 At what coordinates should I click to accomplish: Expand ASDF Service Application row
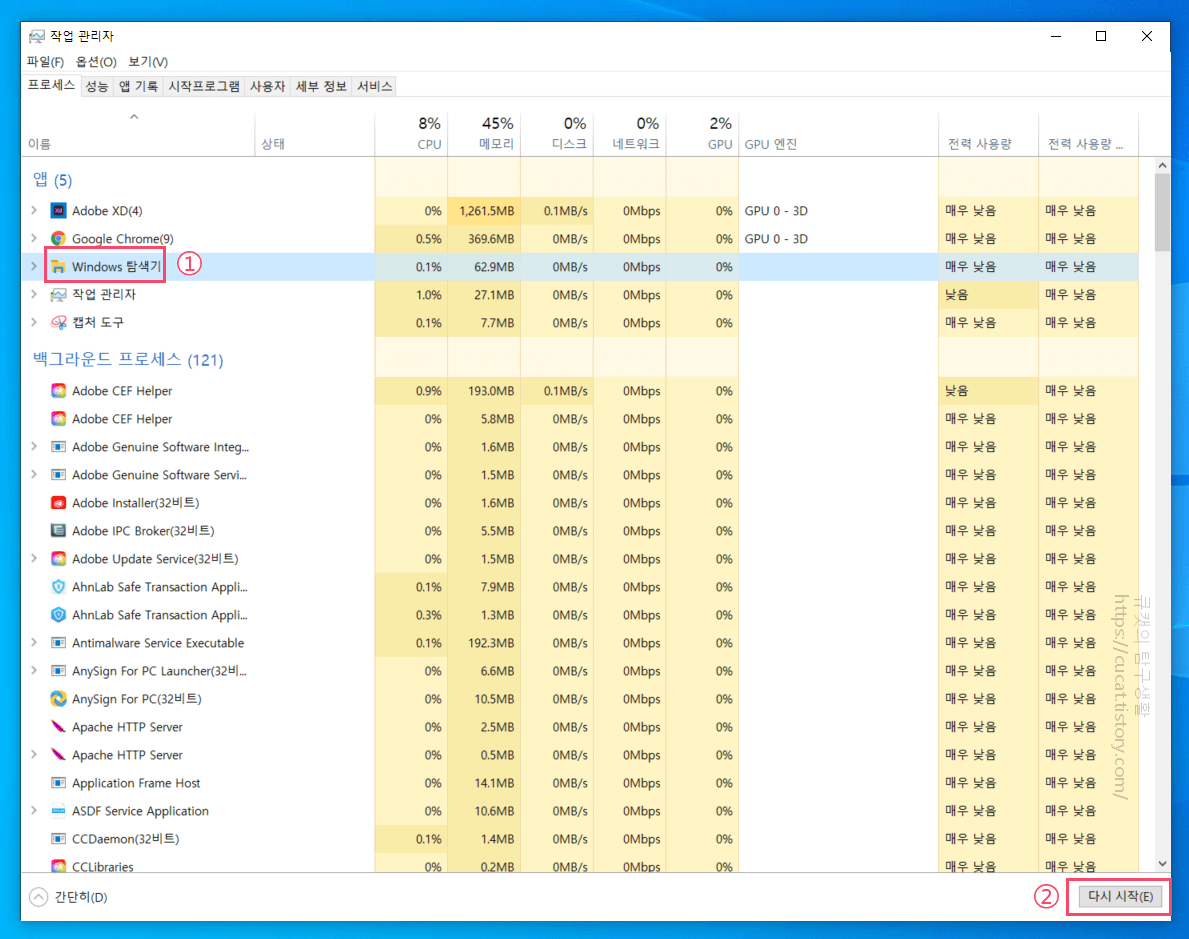[34, 811]
